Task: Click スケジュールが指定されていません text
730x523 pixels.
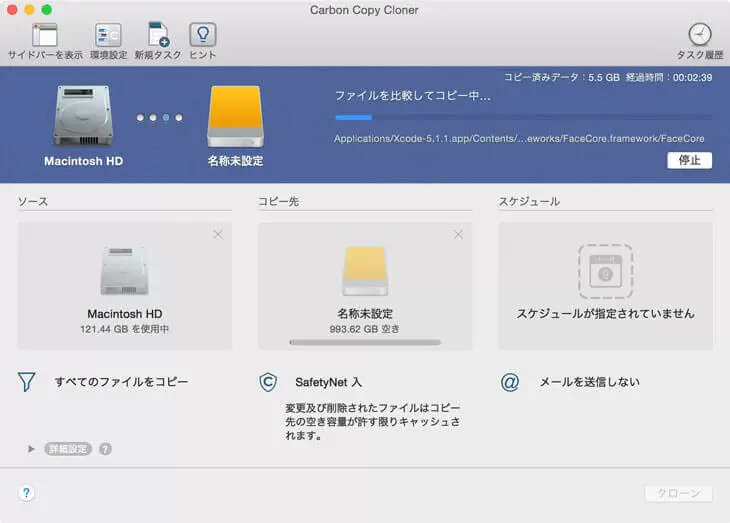Action: pos(605,313)
